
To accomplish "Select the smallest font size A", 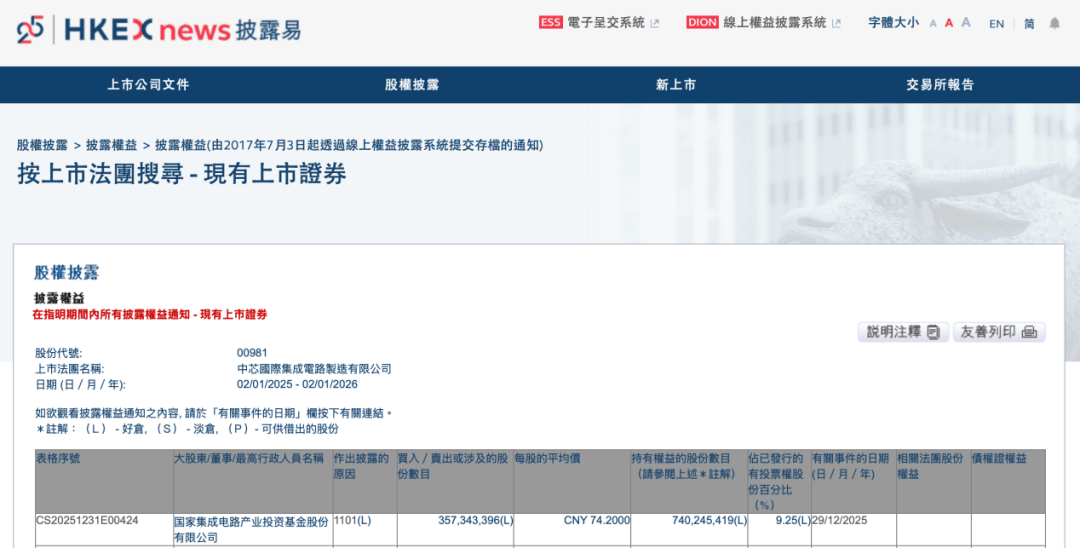I will [933, 24].
